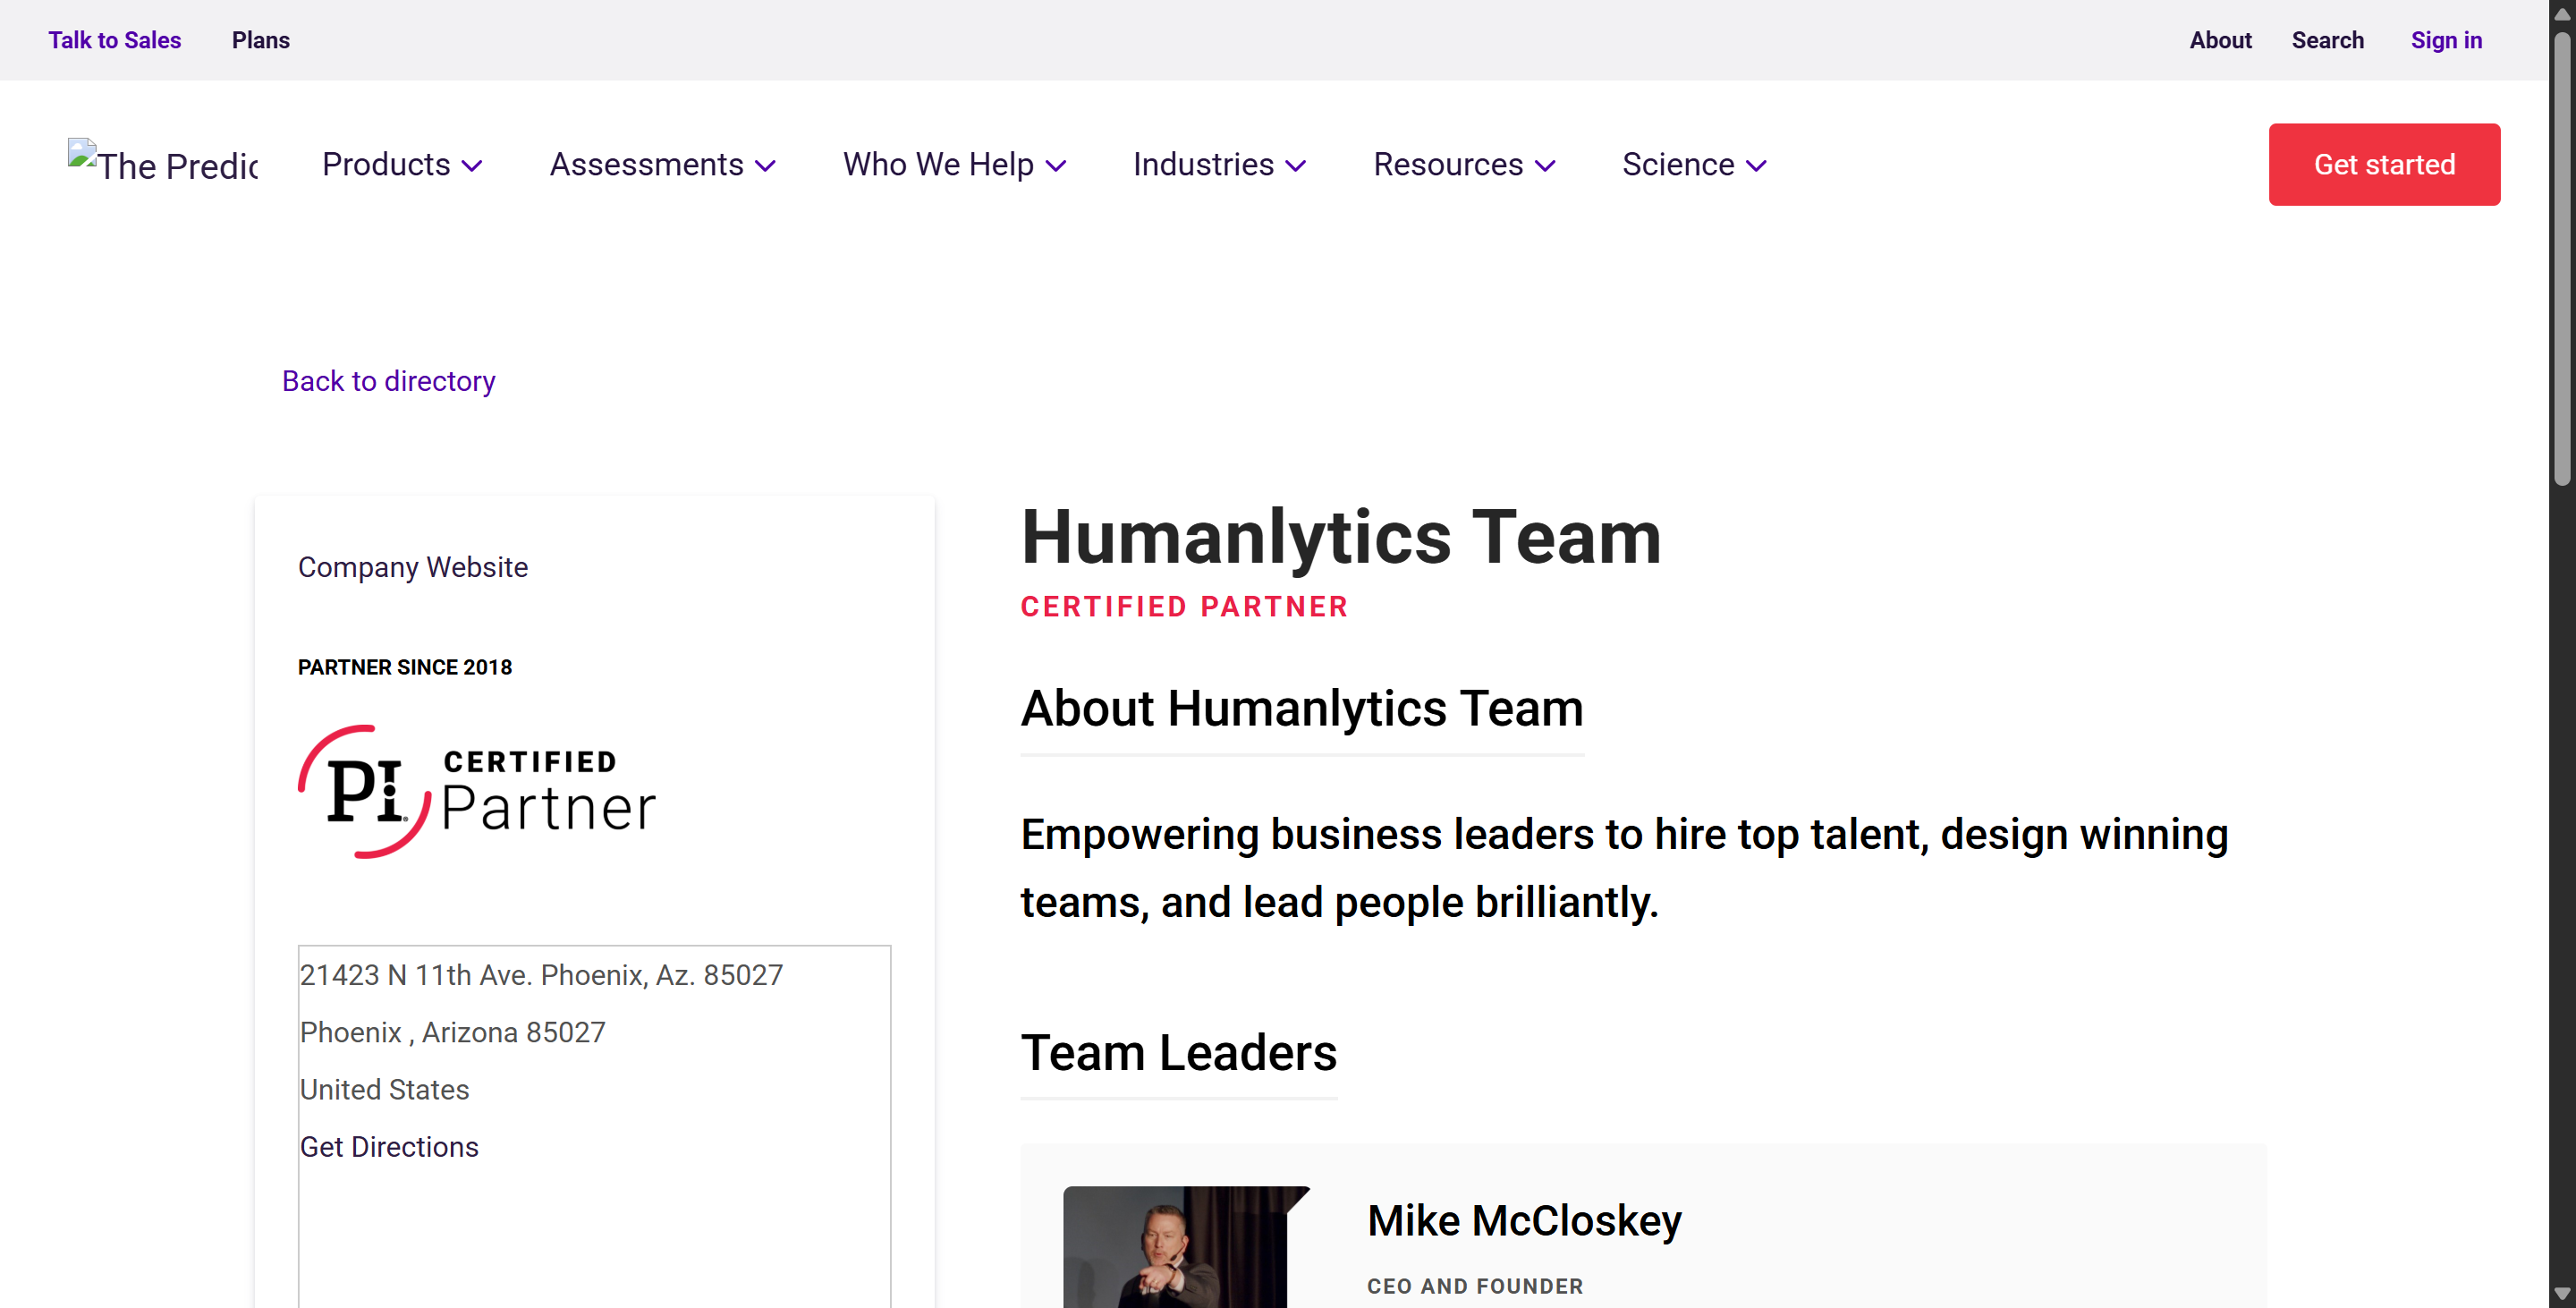The width and height of the screenshot is (2576, 1308).
Task: Click the PARTNER SINCE 2018 text
Action: coord(404,667)
